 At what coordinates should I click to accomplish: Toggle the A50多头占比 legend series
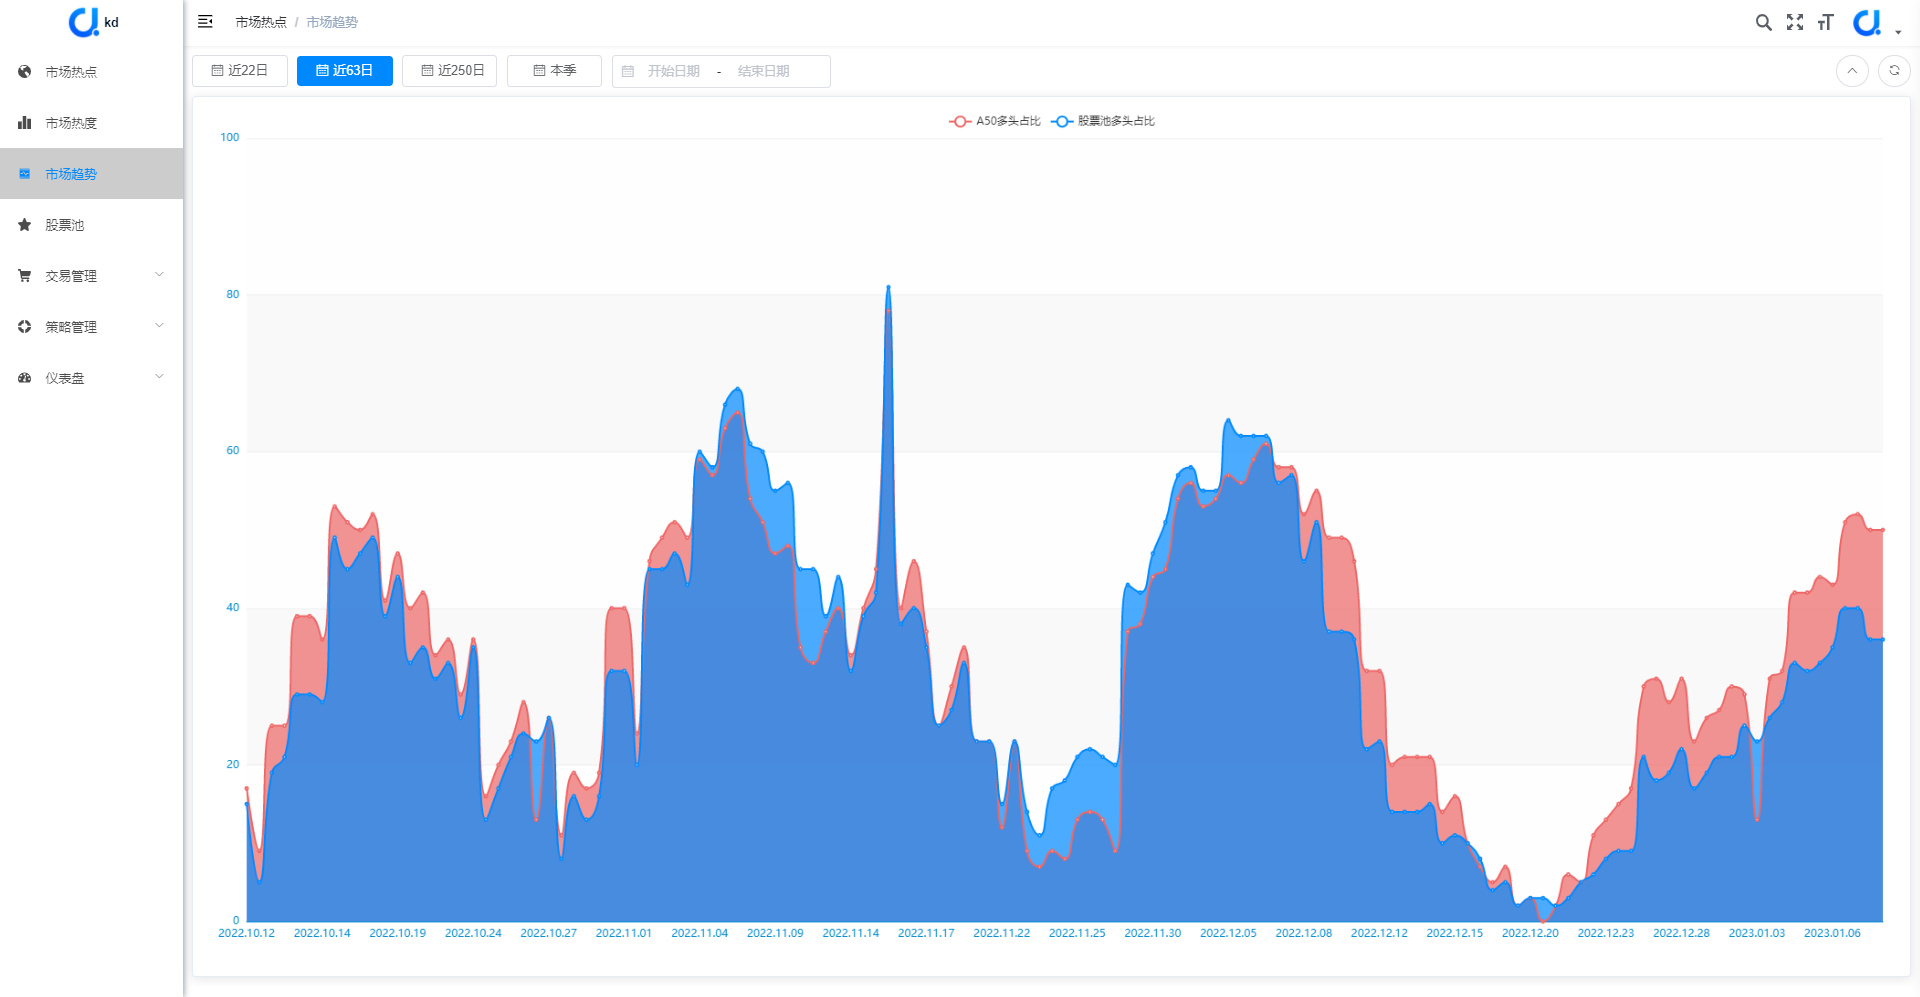[995, 121]
